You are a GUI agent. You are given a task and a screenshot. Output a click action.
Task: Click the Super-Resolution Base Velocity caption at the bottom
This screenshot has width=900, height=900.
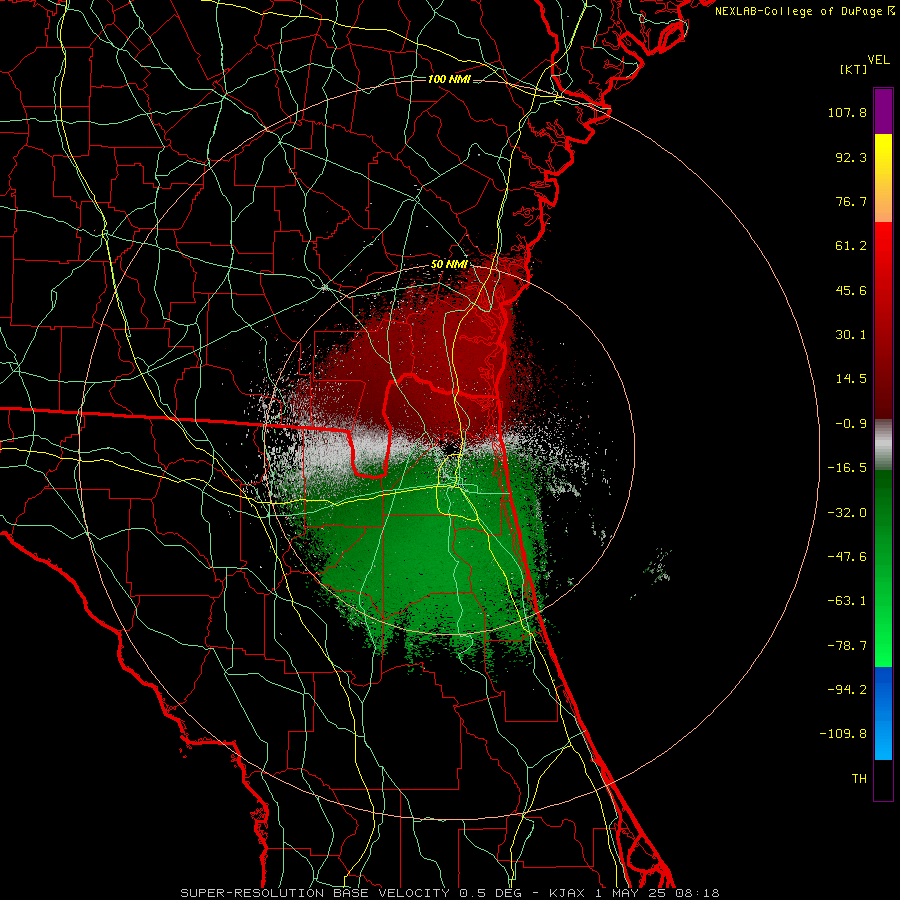tap(449, 893)
